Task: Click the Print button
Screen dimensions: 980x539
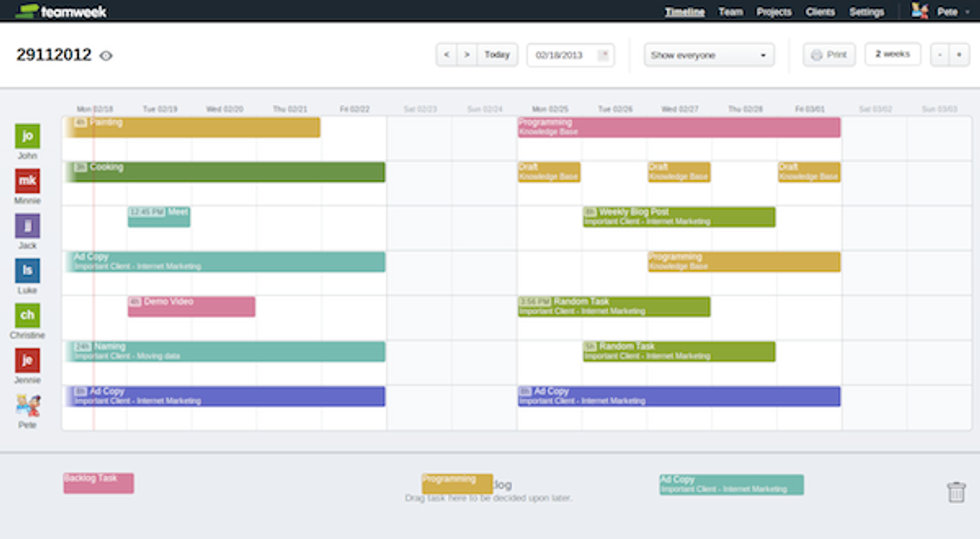Action: coord(829,55)
